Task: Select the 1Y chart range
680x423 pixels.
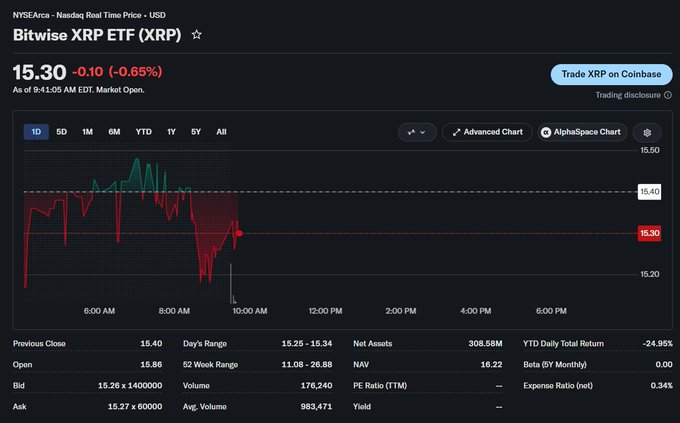Action: (171, 132)
